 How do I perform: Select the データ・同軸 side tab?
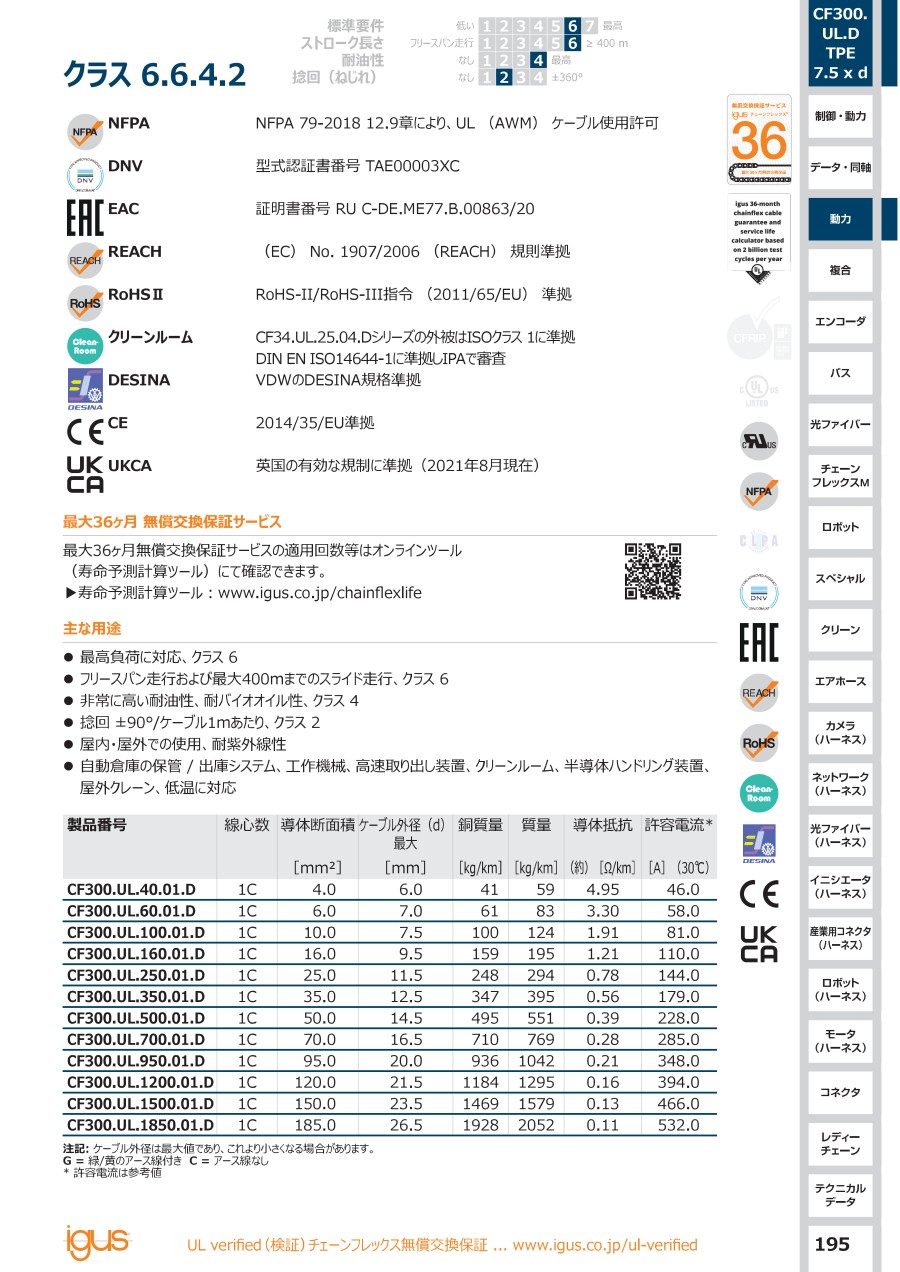tap(840, 167)
